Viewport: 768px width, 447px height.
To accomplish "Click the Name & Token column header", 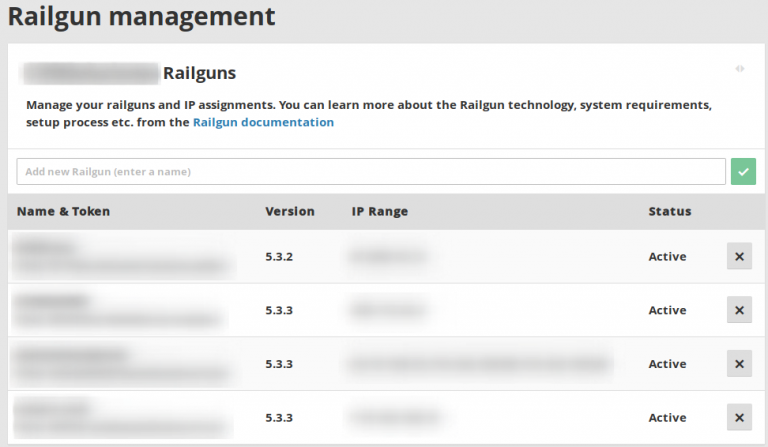I will click(63, 212).
